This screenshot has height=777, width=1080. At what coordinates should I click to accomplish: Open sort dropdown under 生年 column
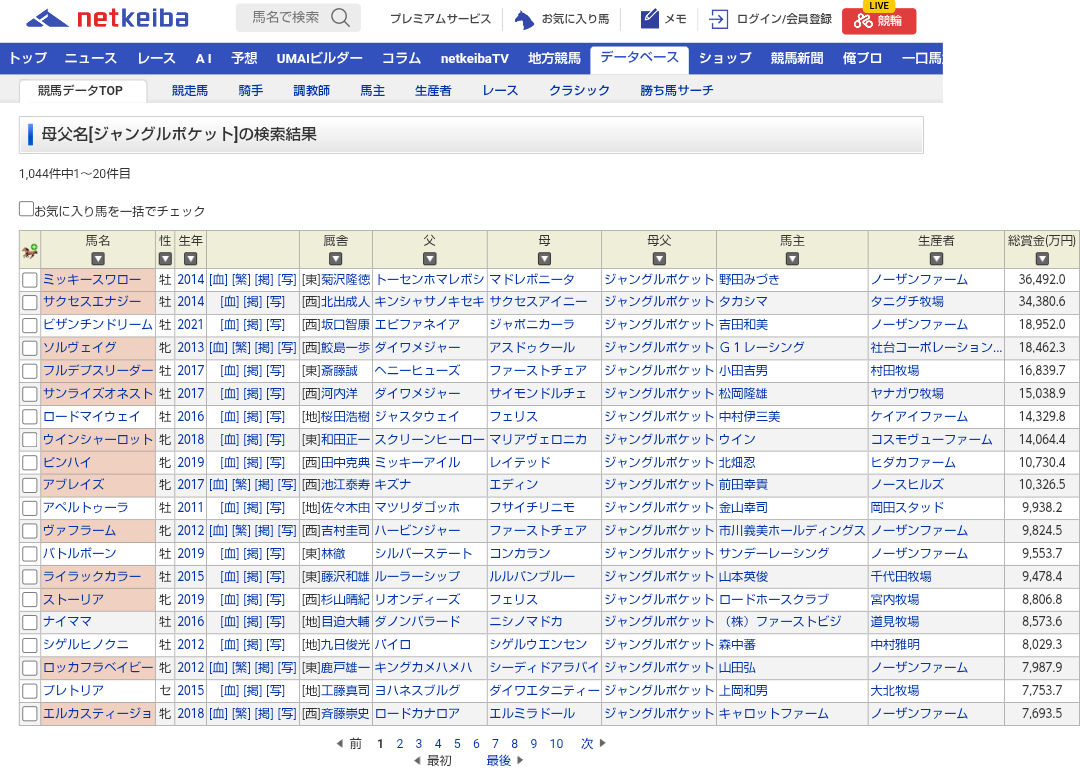[x=191, y=259]
